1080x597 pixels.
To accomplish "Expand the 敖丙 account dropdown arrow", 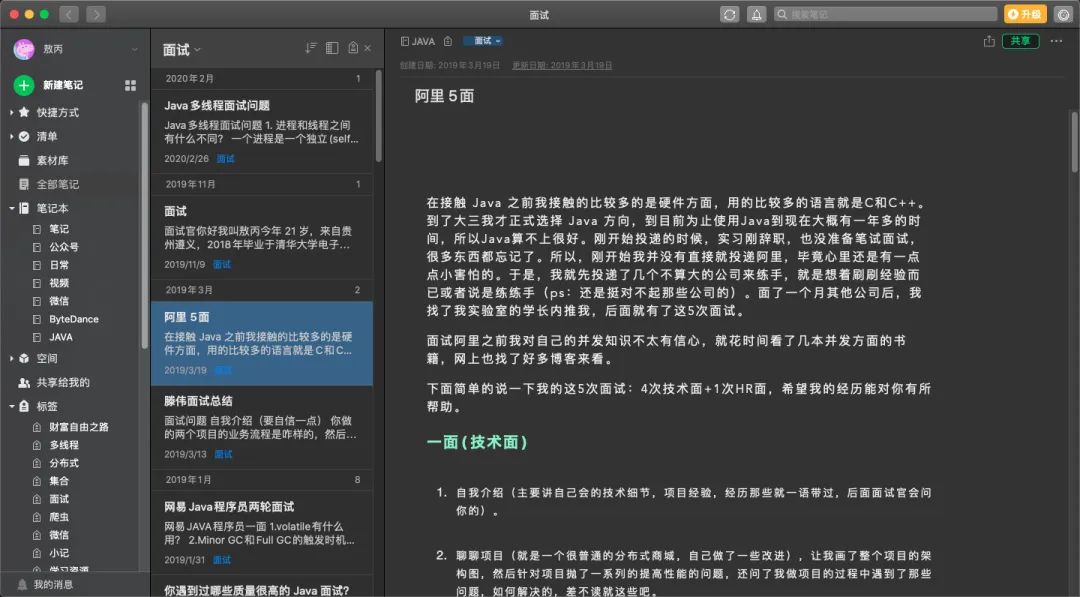I will [134, 50].
